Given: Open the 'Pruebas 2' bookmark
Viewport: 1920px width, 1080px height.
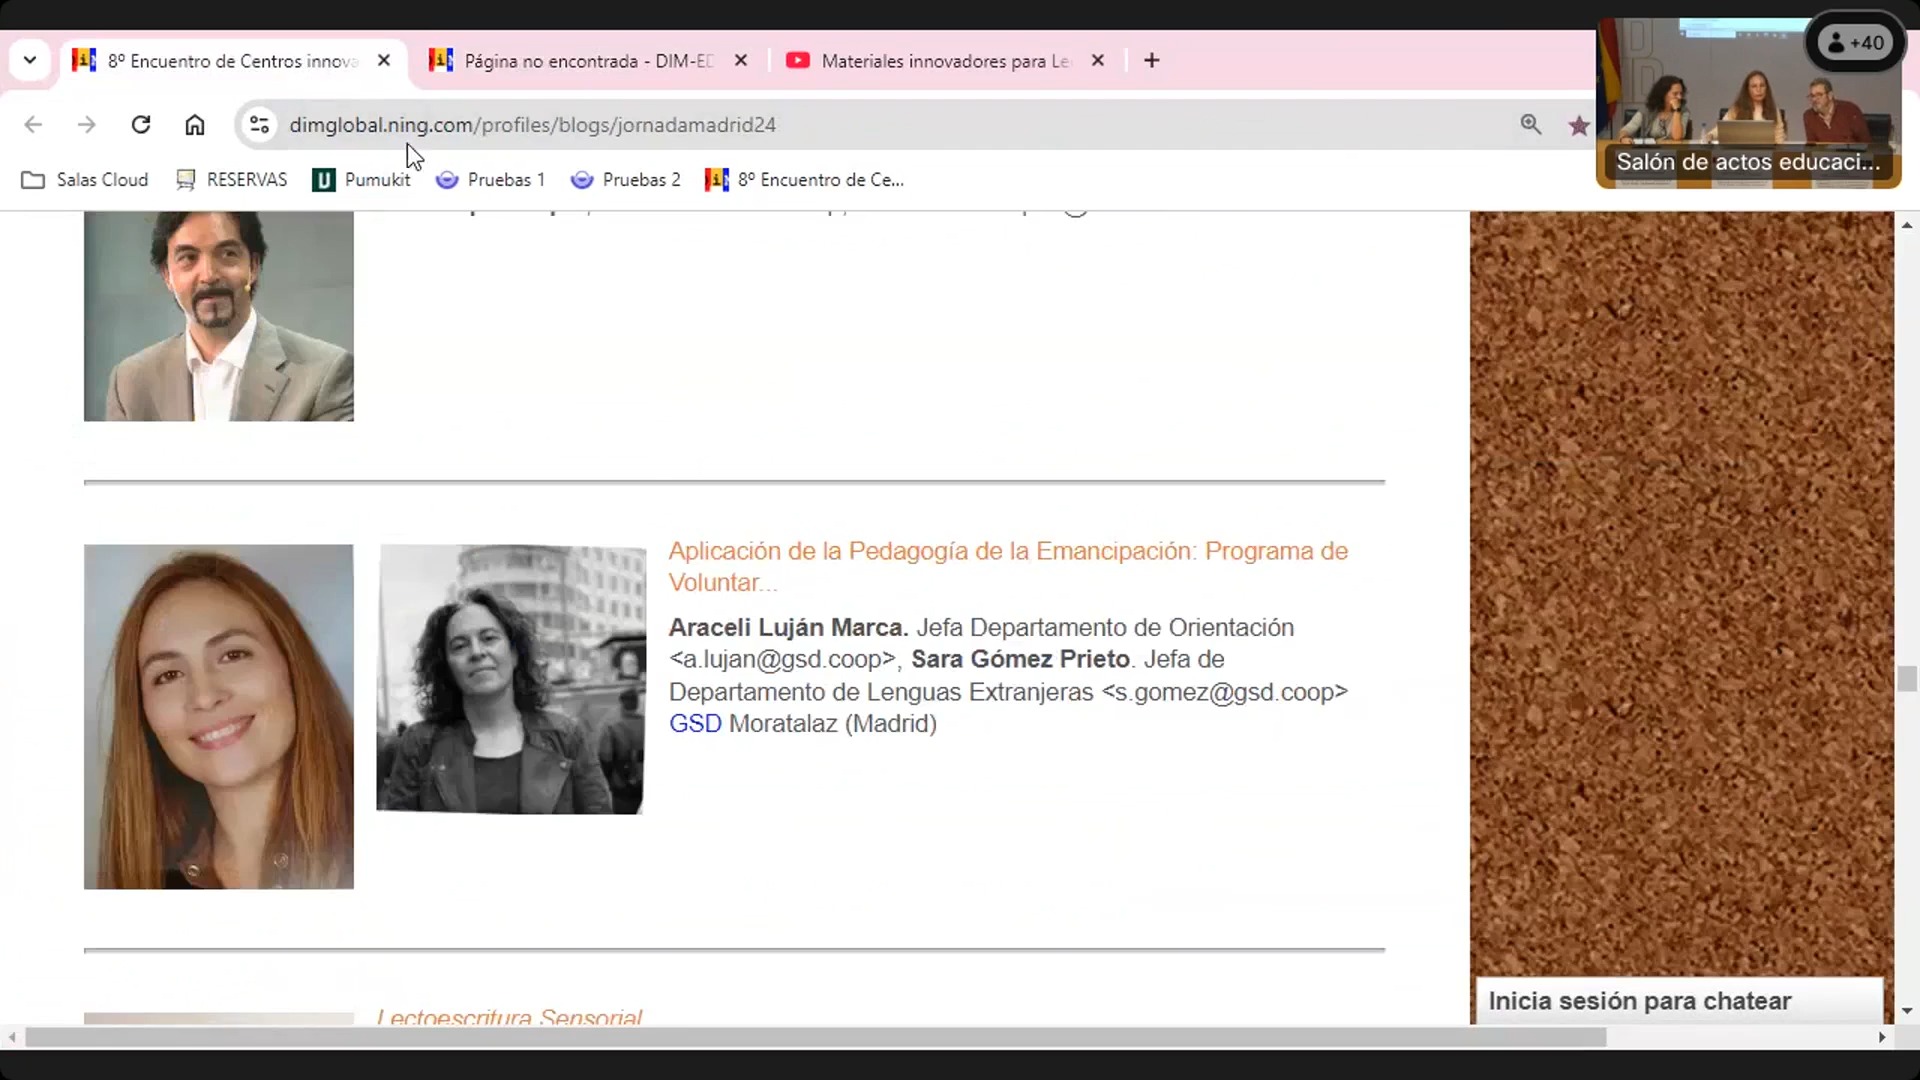Looking at the screenshot, I should [x=626, y=180].
